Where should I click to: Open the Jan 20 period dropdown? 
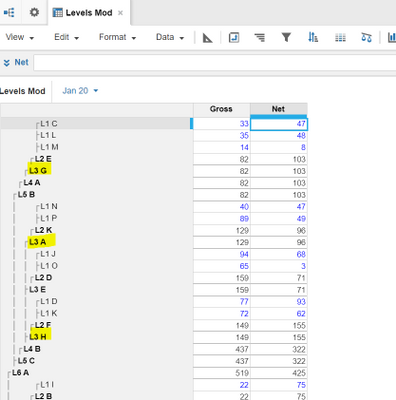point(80,91)
